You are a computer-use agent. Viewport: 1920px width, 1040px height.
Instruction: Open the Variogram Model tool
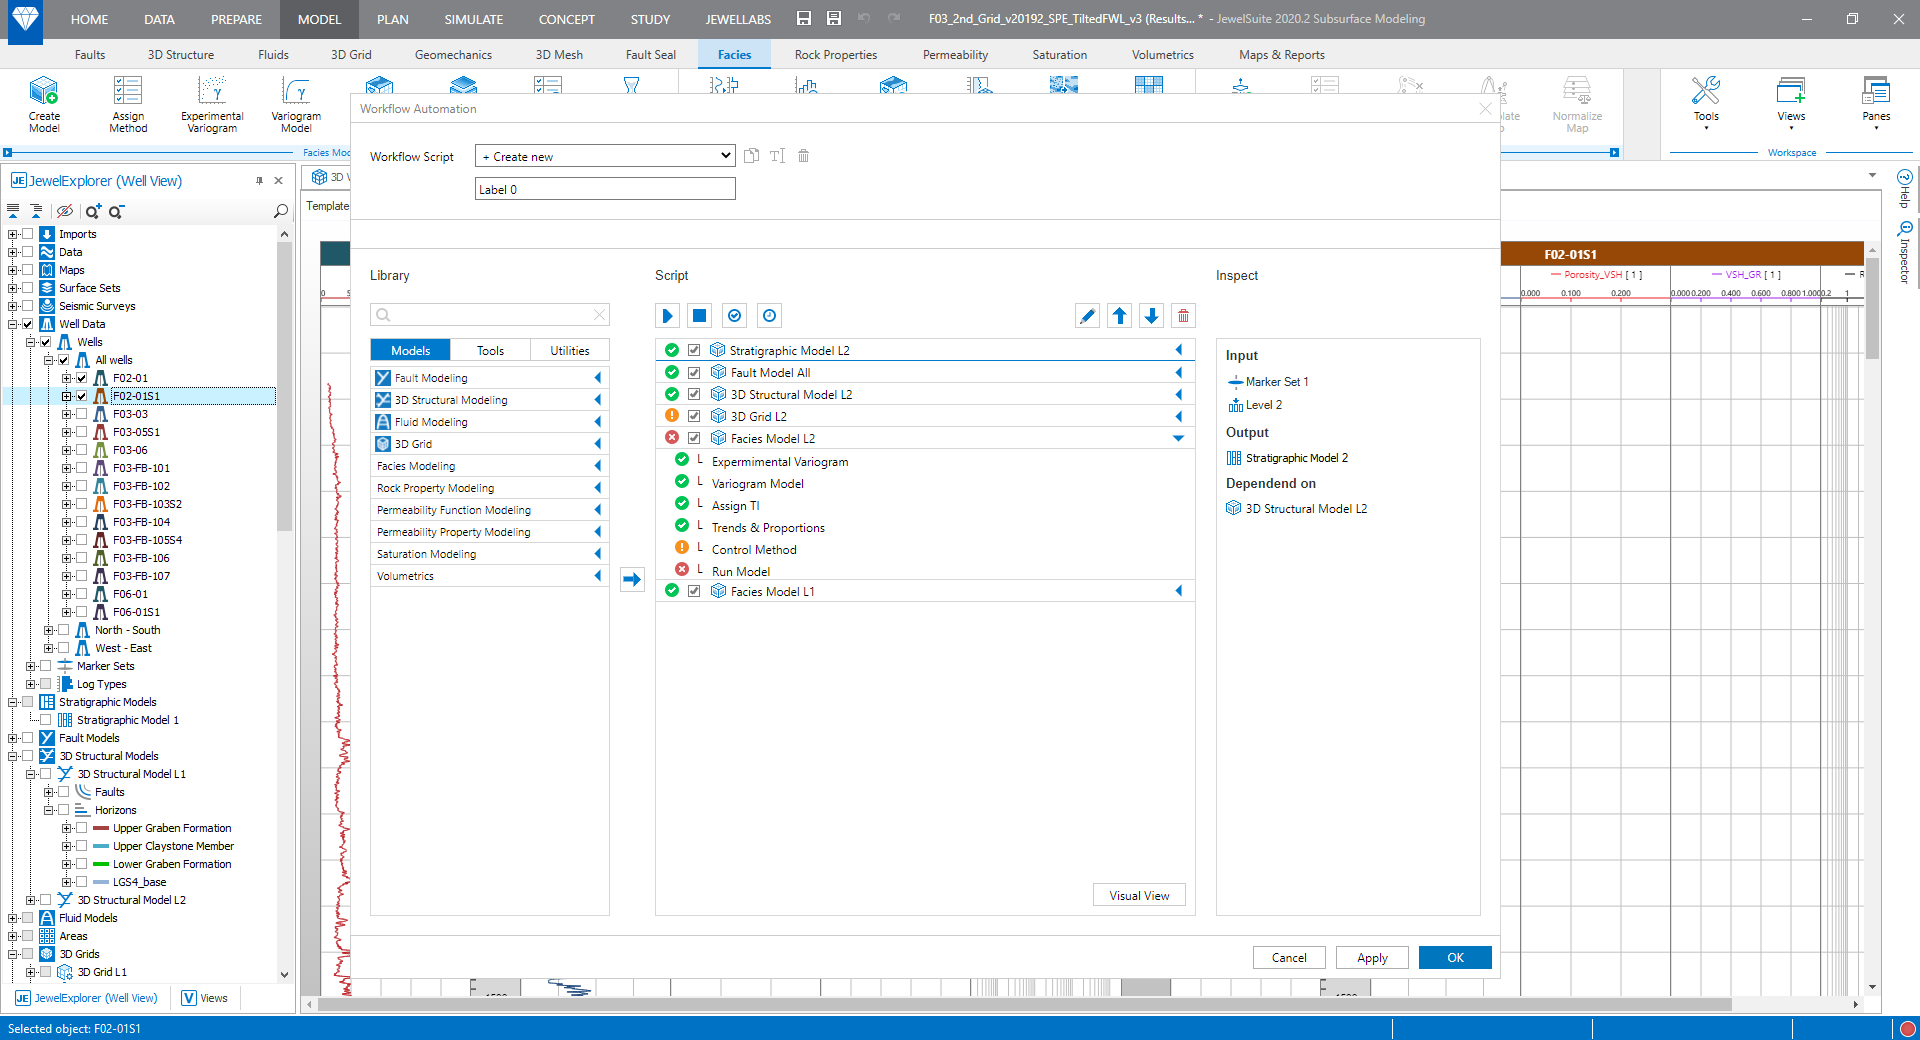tap(296, 104)
